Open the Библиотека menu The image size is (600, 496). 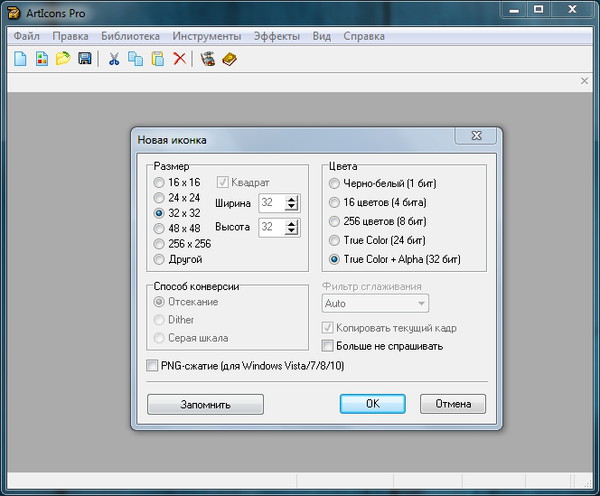coord(130,36)
